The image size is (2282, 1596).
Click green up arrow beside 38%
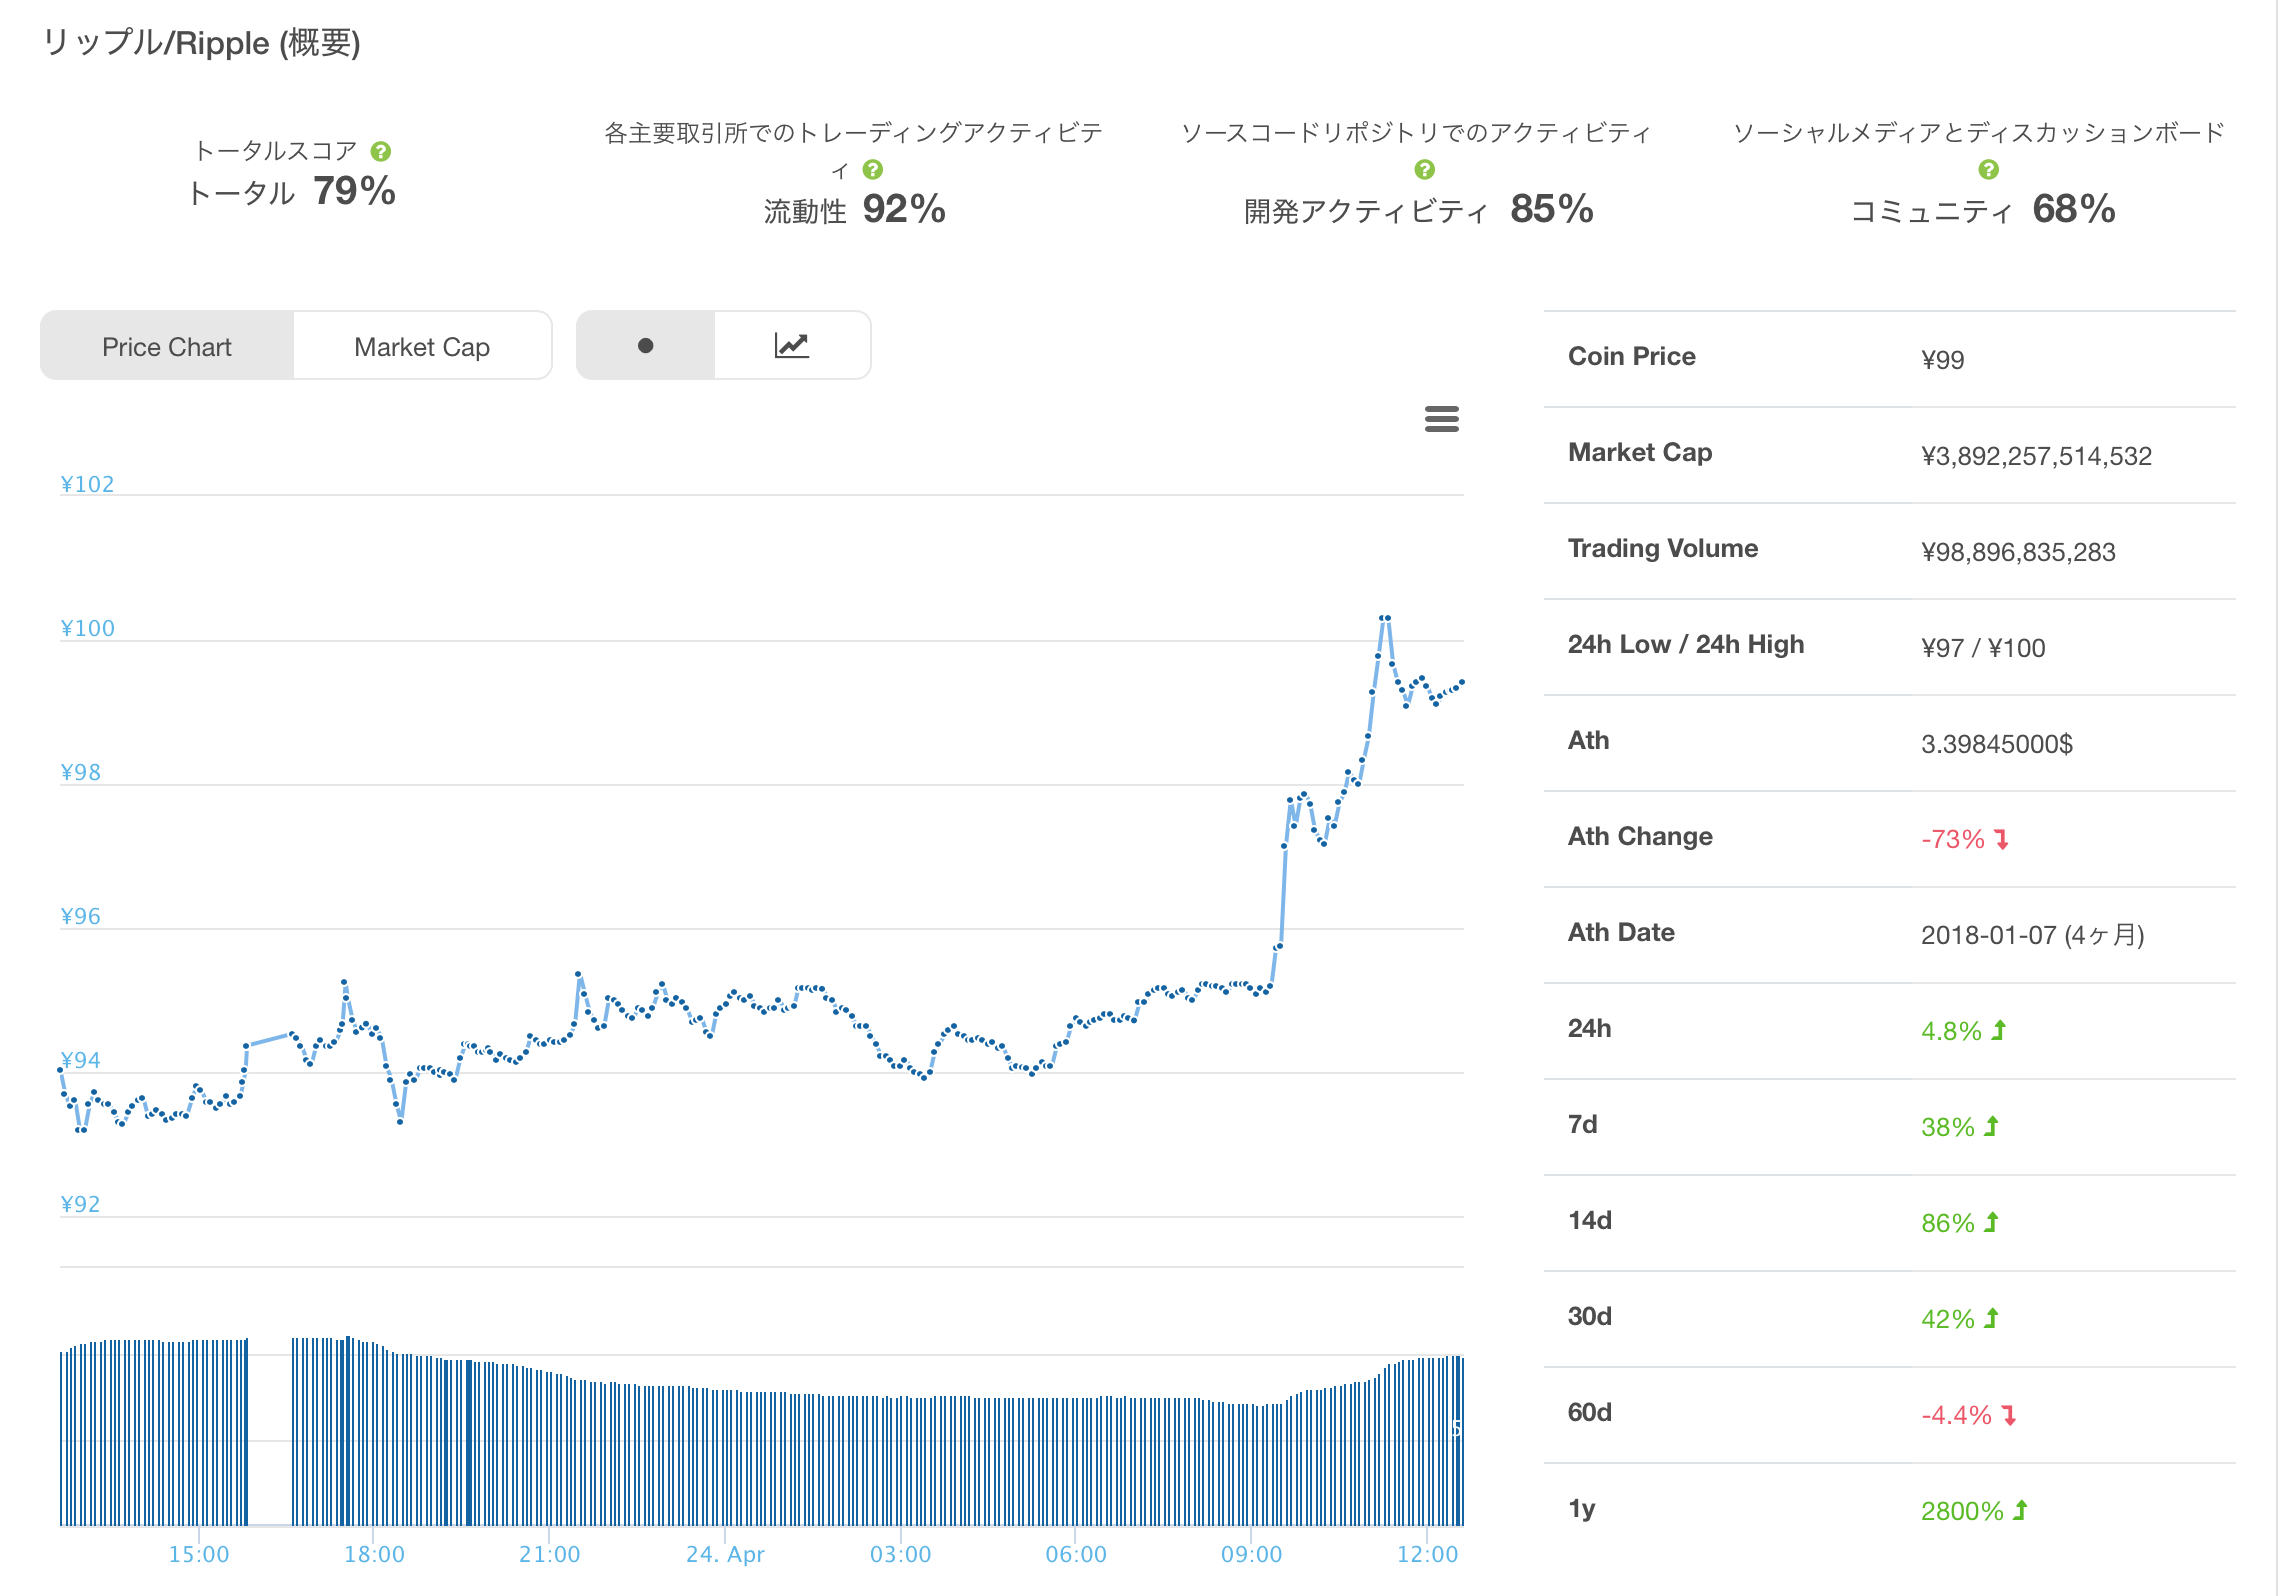[1991, 1126]
